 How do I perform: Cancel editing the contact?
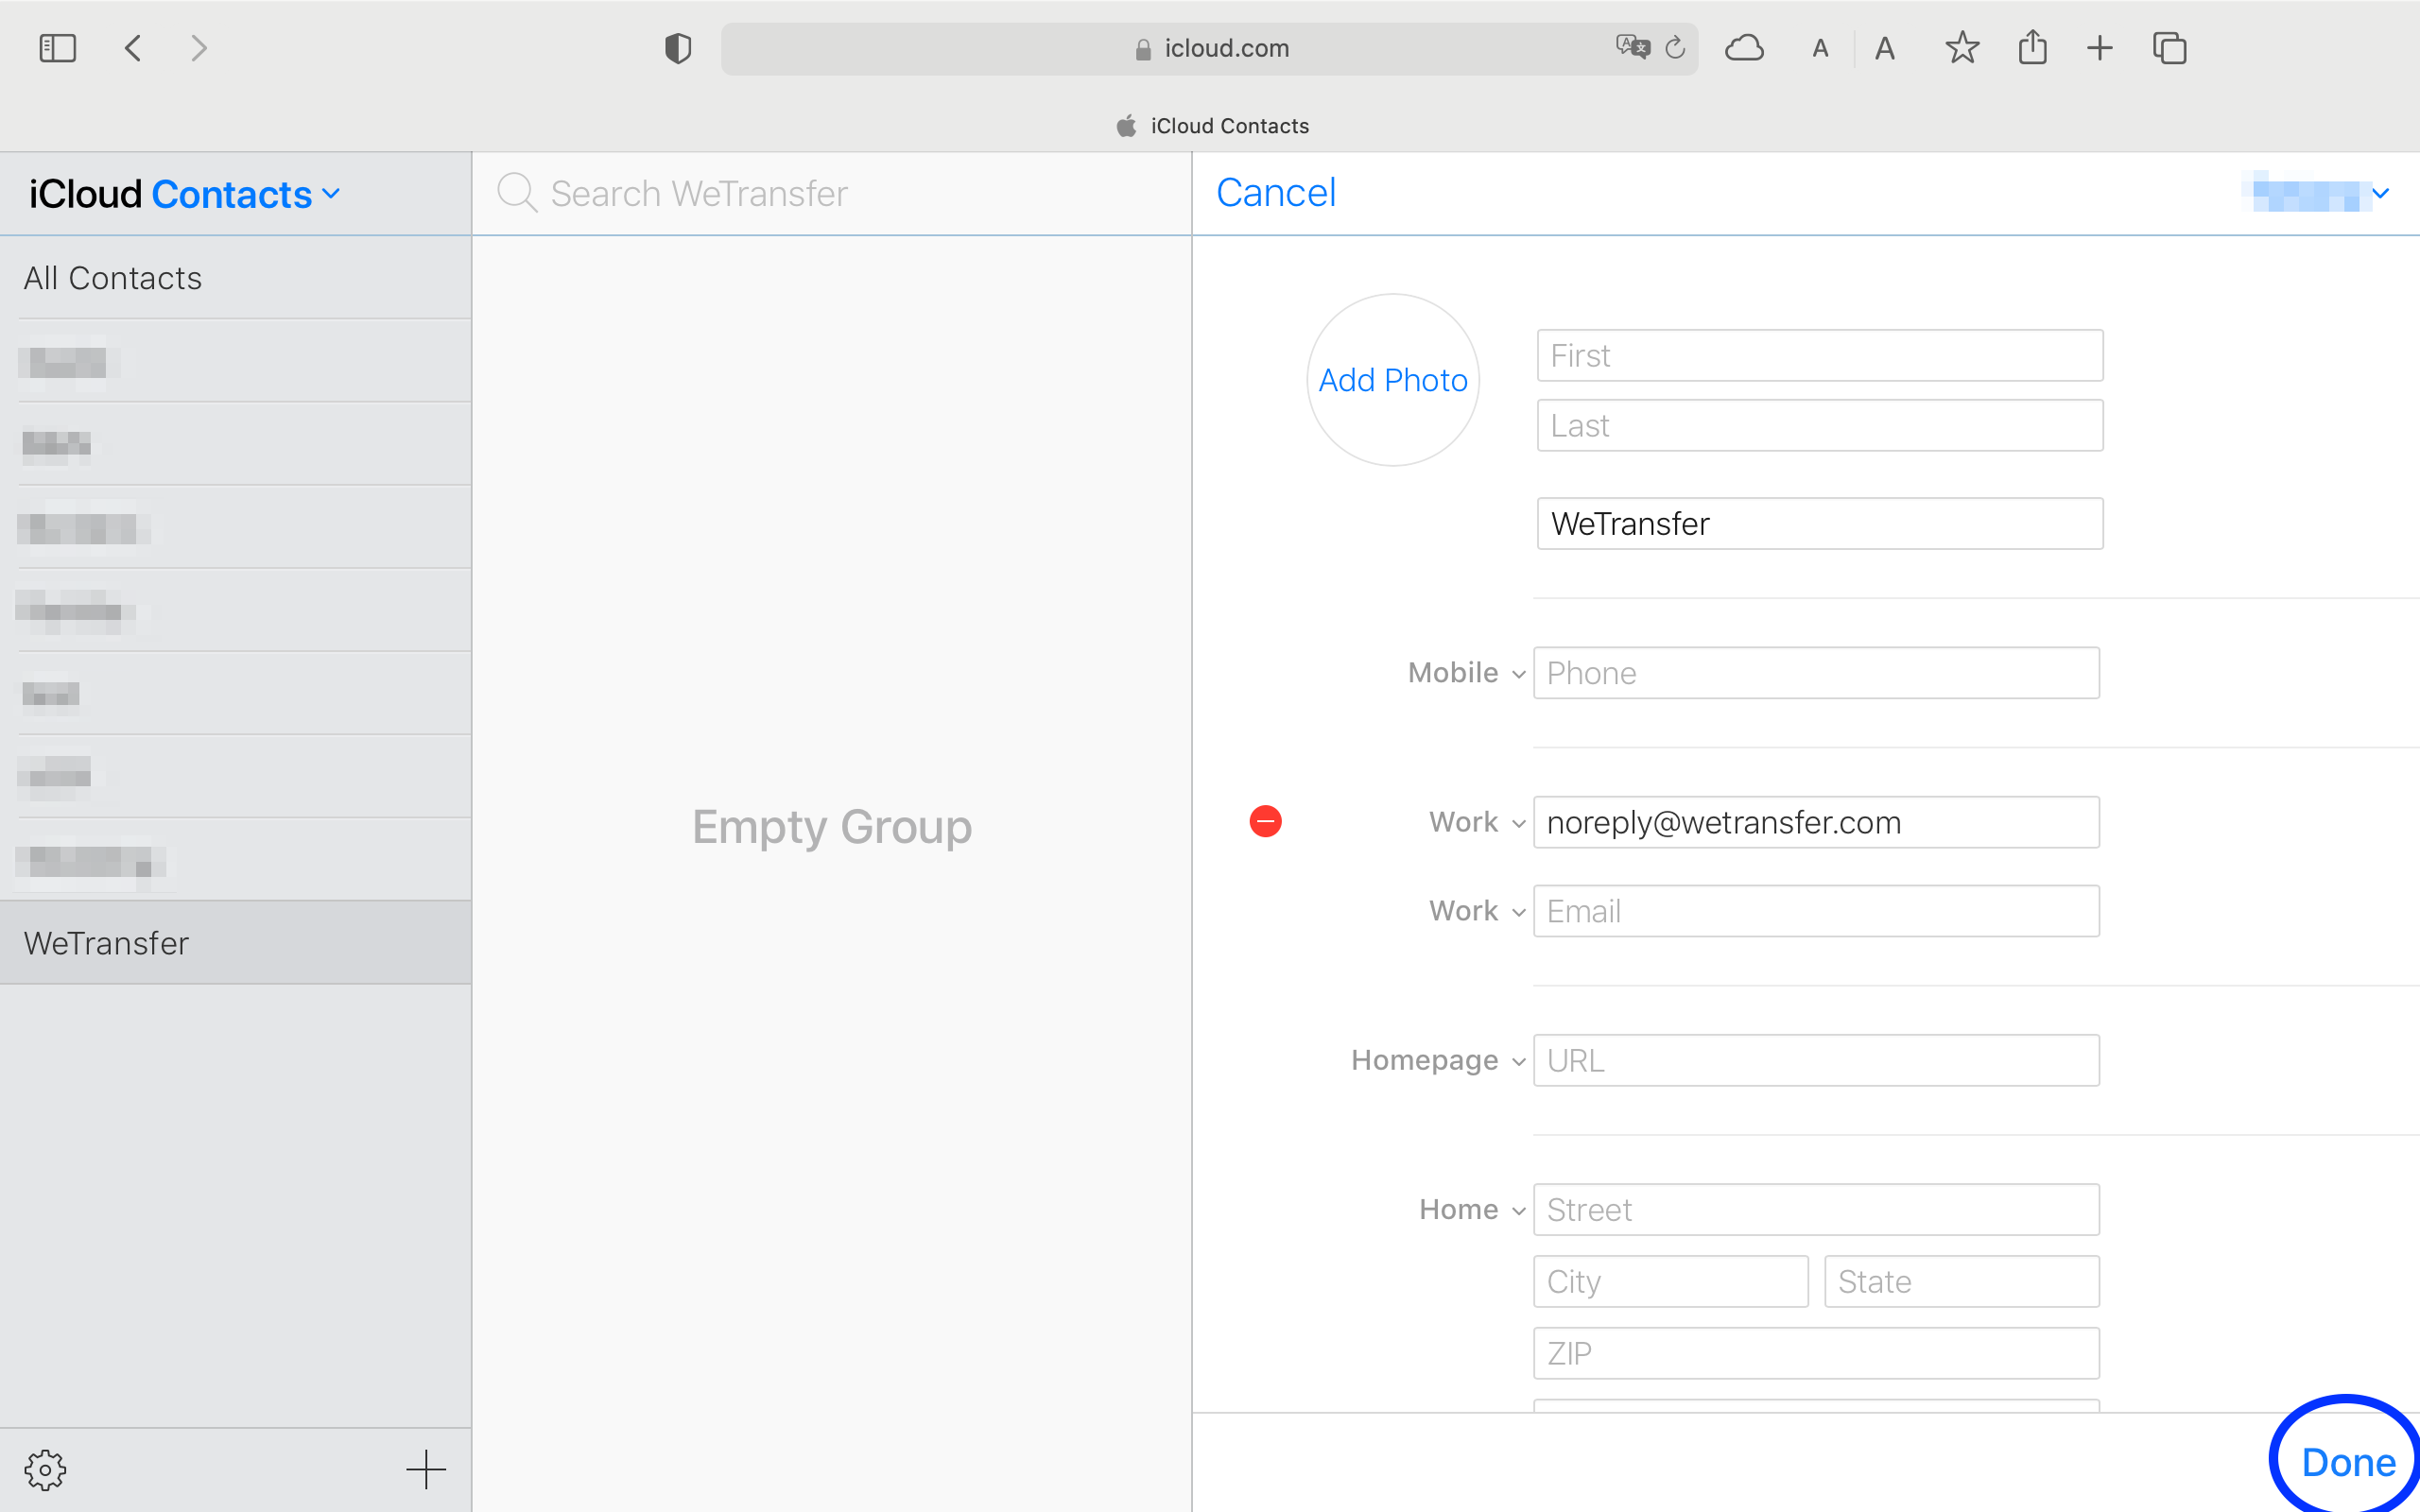click(1275, 193)
